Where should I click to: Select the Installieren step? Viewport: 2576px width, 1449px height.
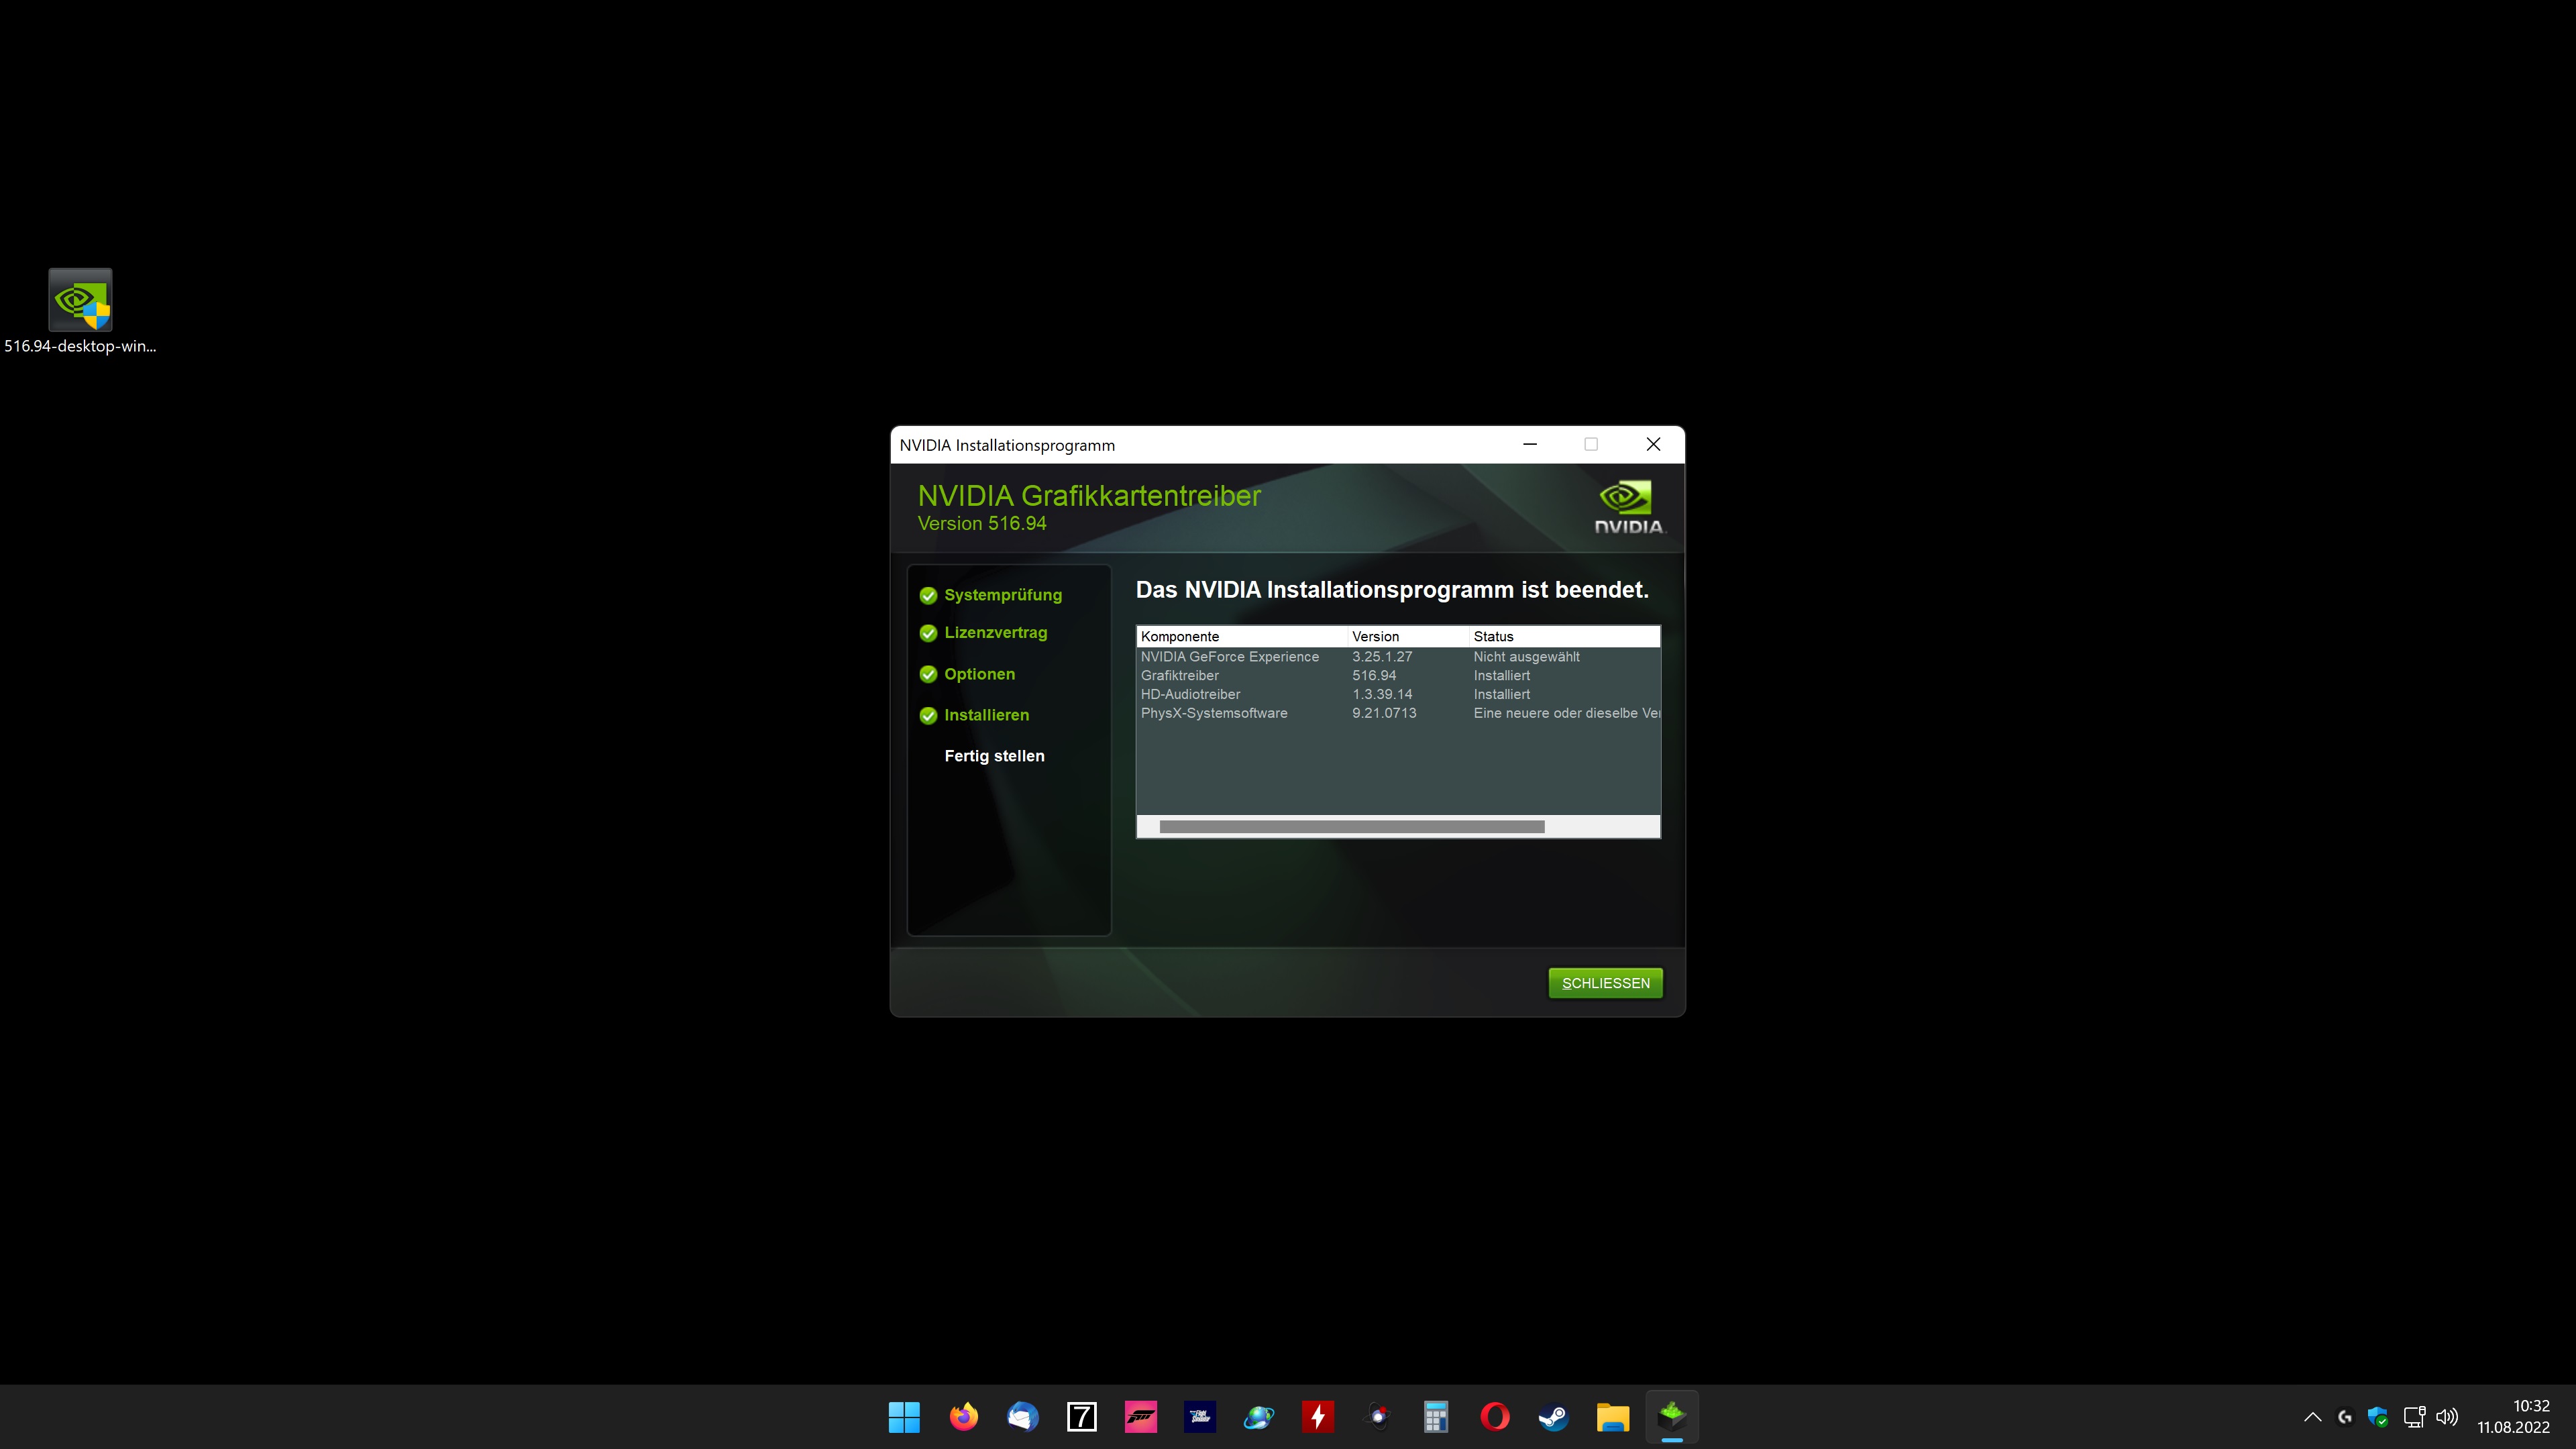(x=987, y=715)
